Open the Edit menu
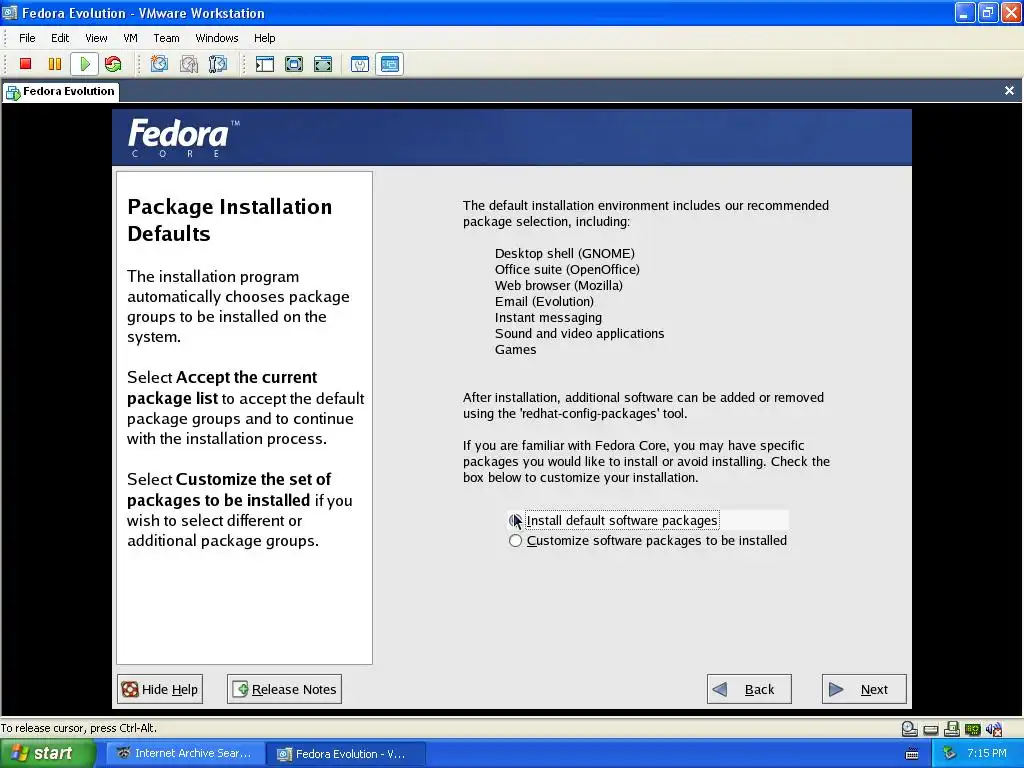The height and width of the screenshot is (768, 1024). pyautogui.click(x=60, y=38)
